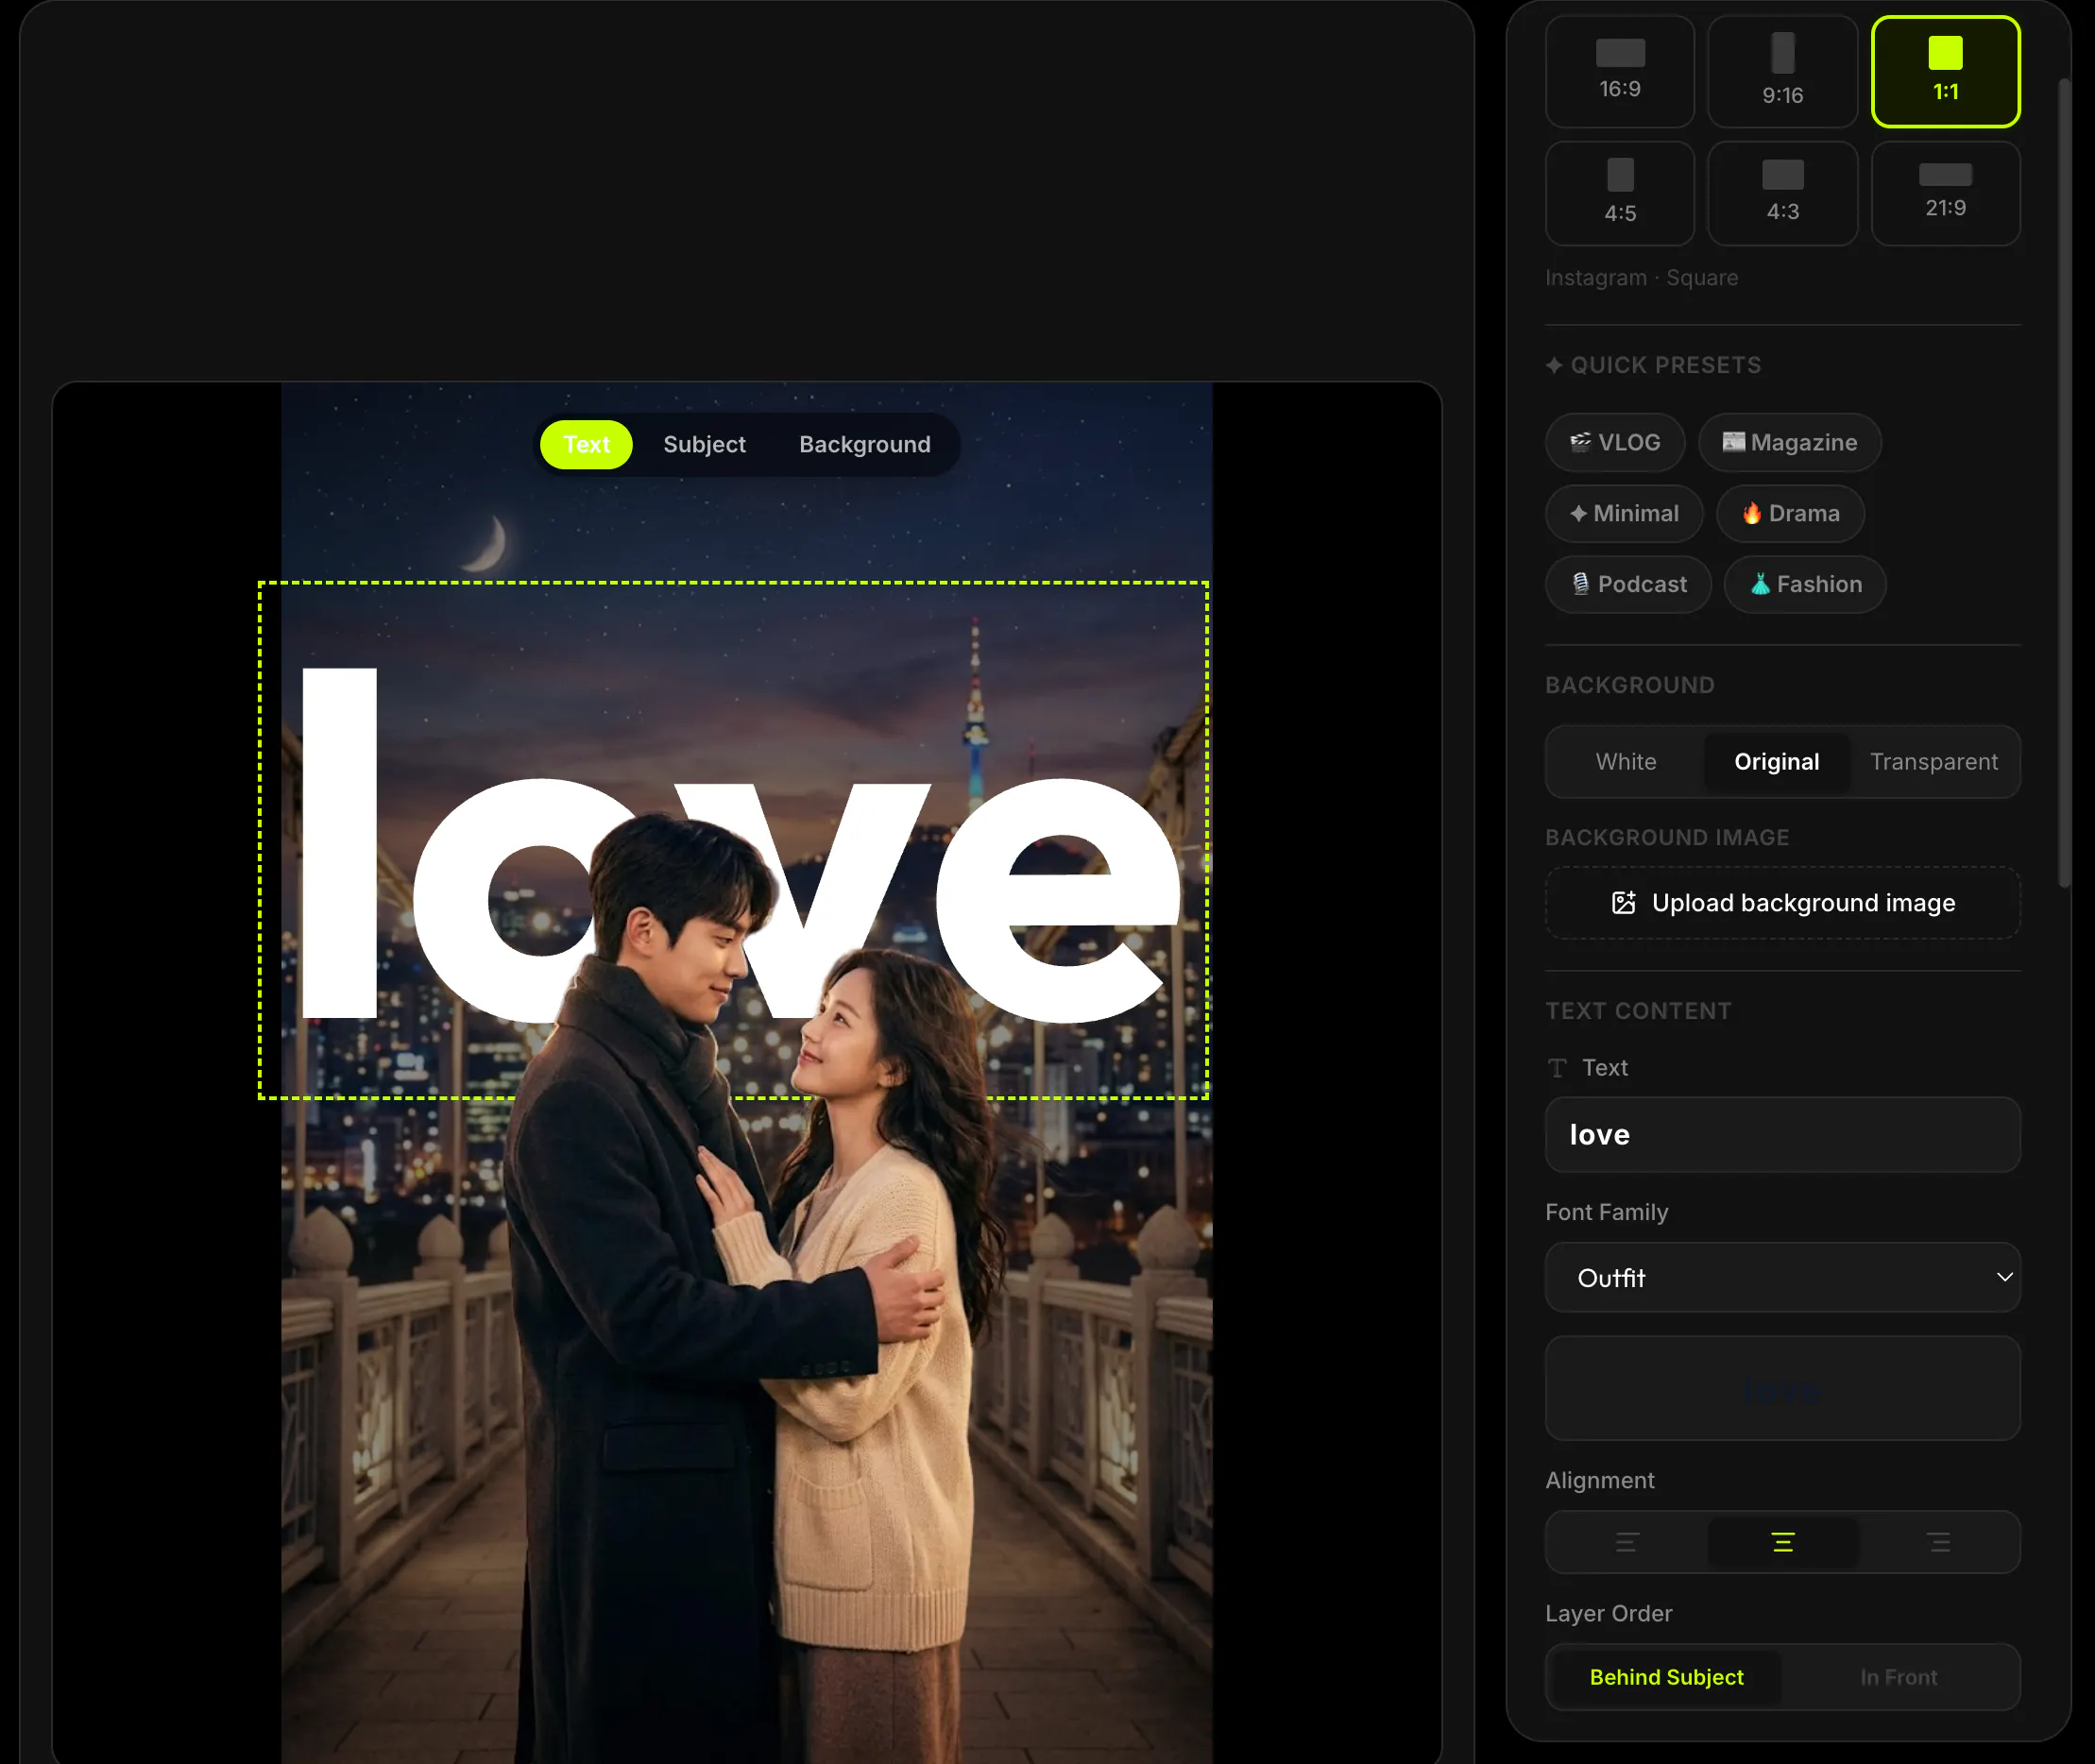Click the "Layer Order" label
2095x1764 pixels.
(x=1608, y=1613)
